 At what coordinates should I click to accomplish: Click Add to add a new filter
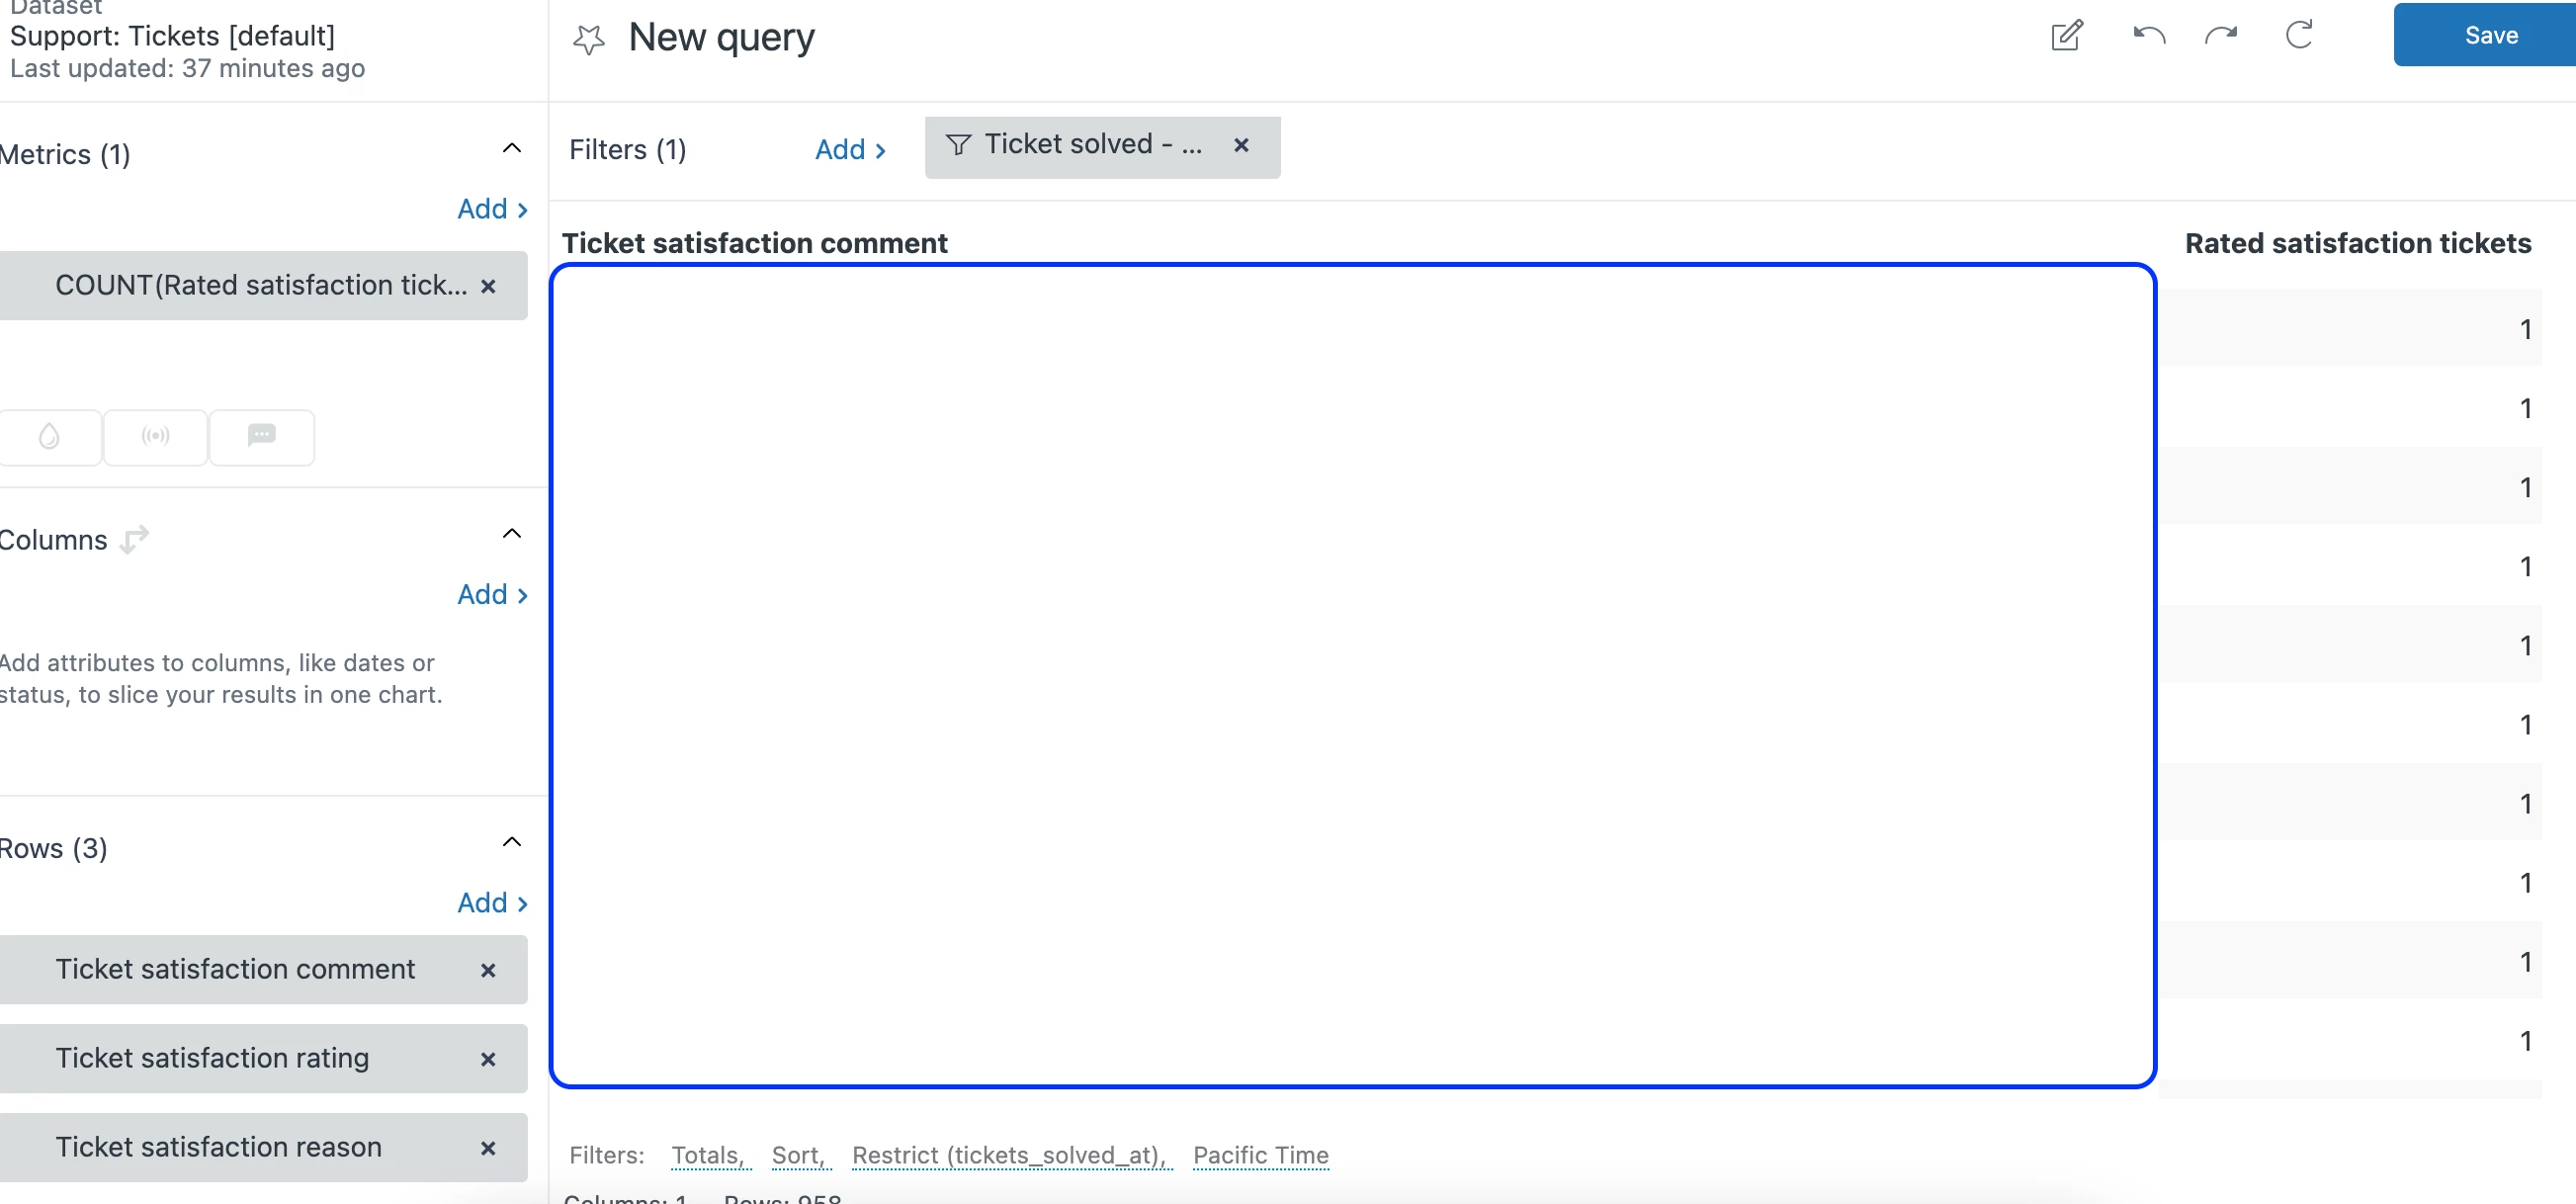[850, 150]
